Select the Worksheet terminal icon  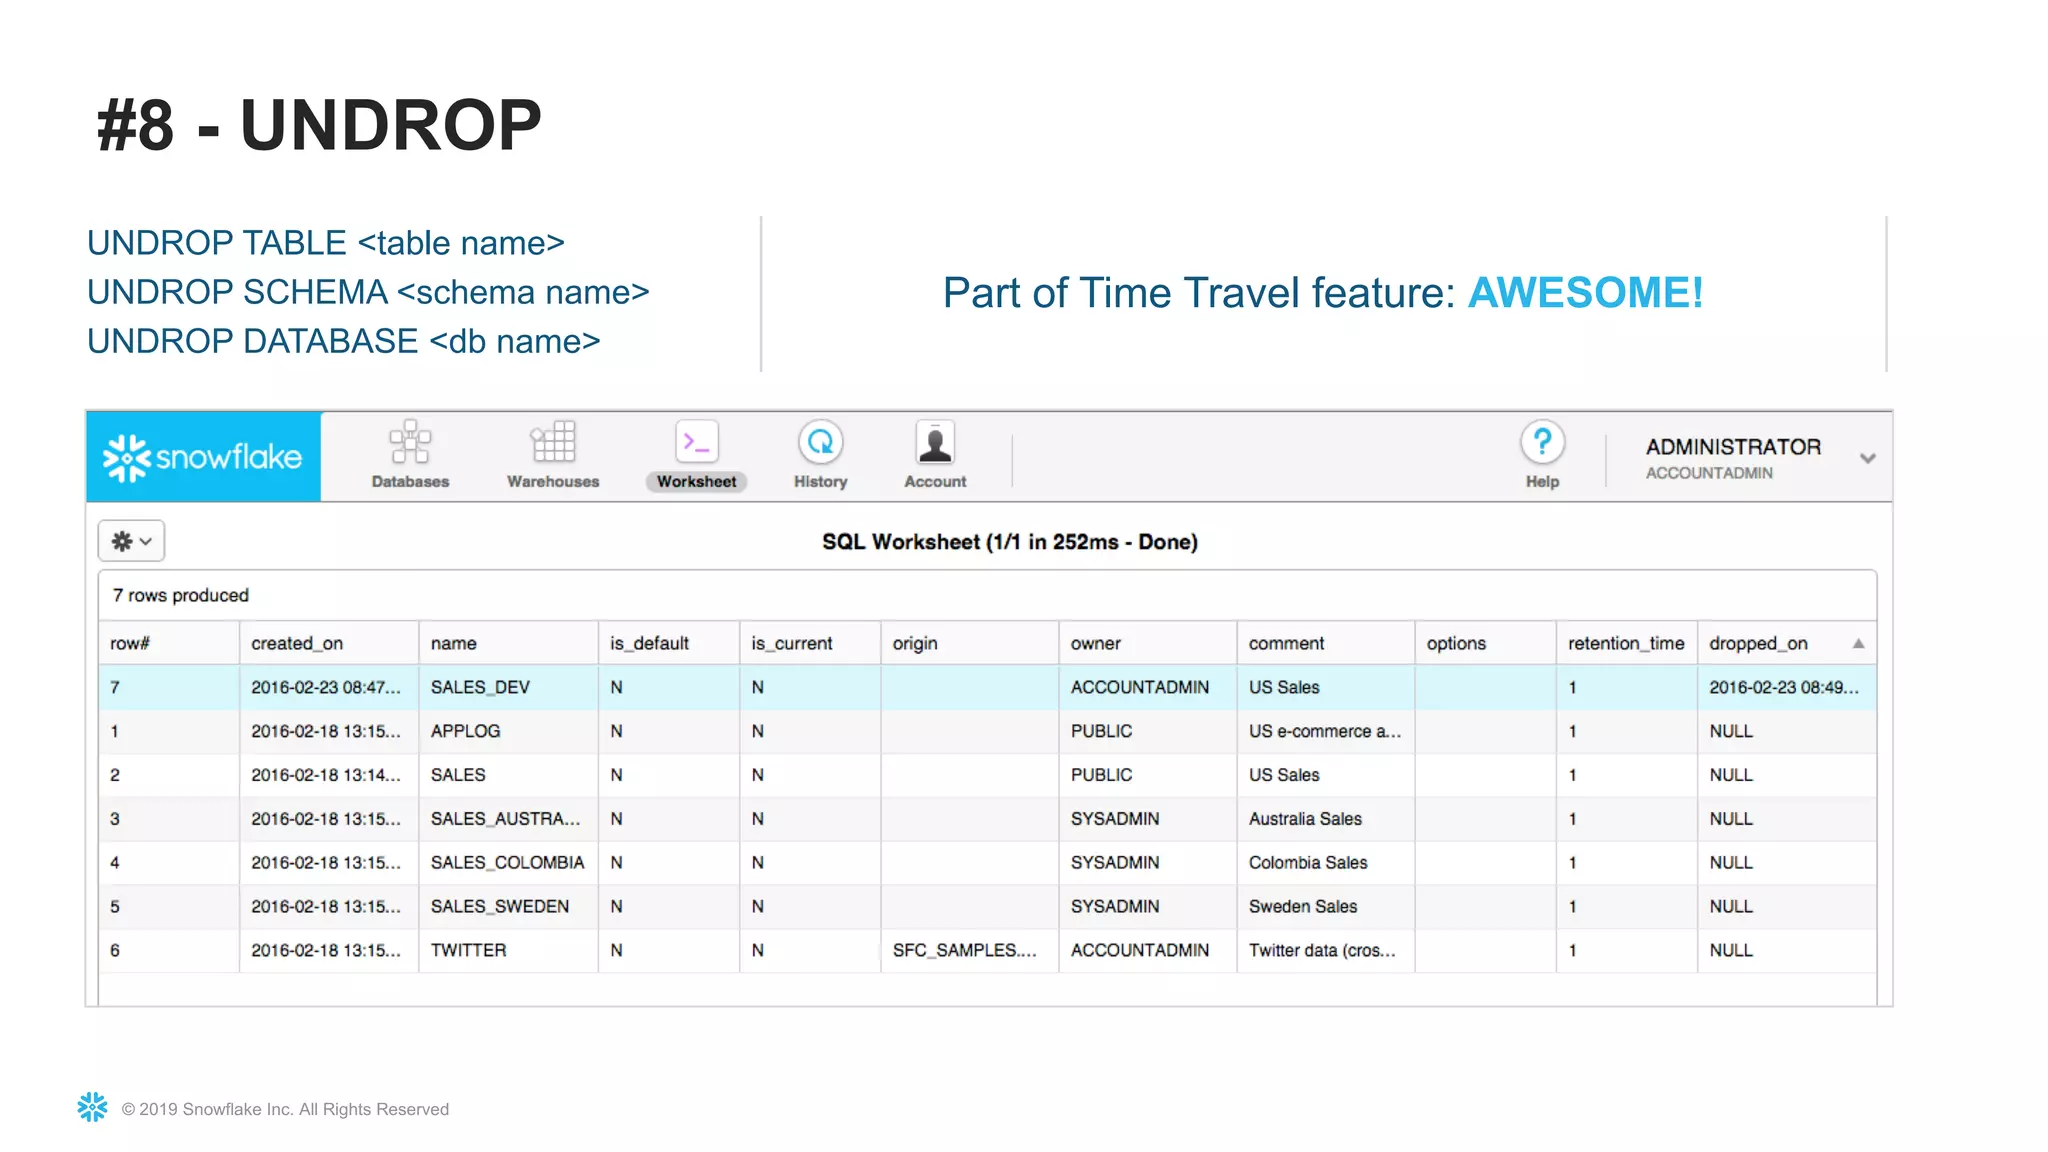coord(697,442)
